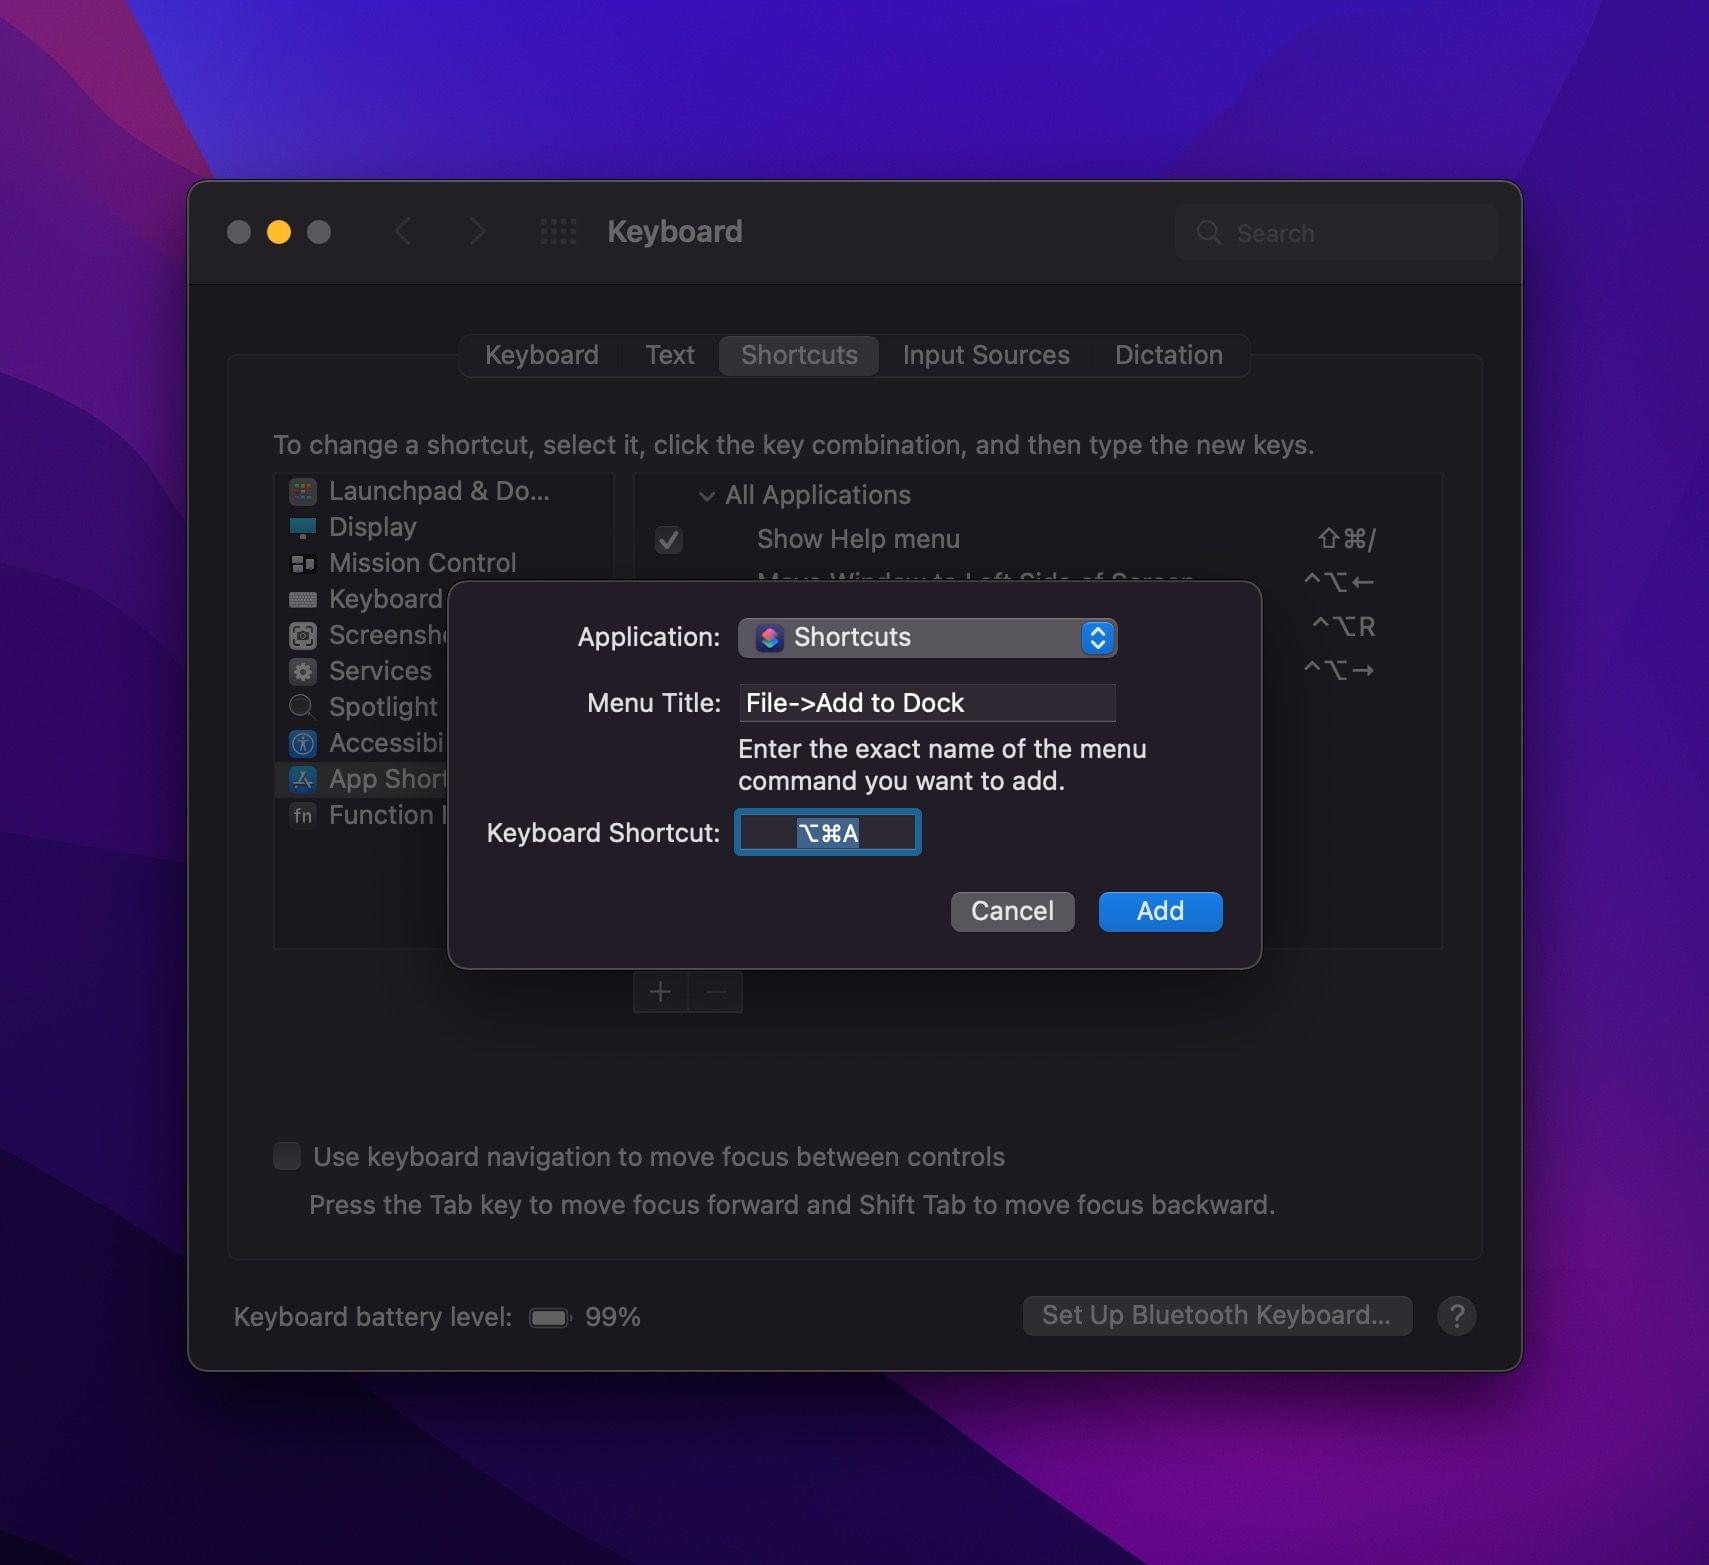The width and height of the screenshot is (1709, 1565).
Task: Select the App Shortcuts sidebar icon
Action: click(x=302, y=779)
